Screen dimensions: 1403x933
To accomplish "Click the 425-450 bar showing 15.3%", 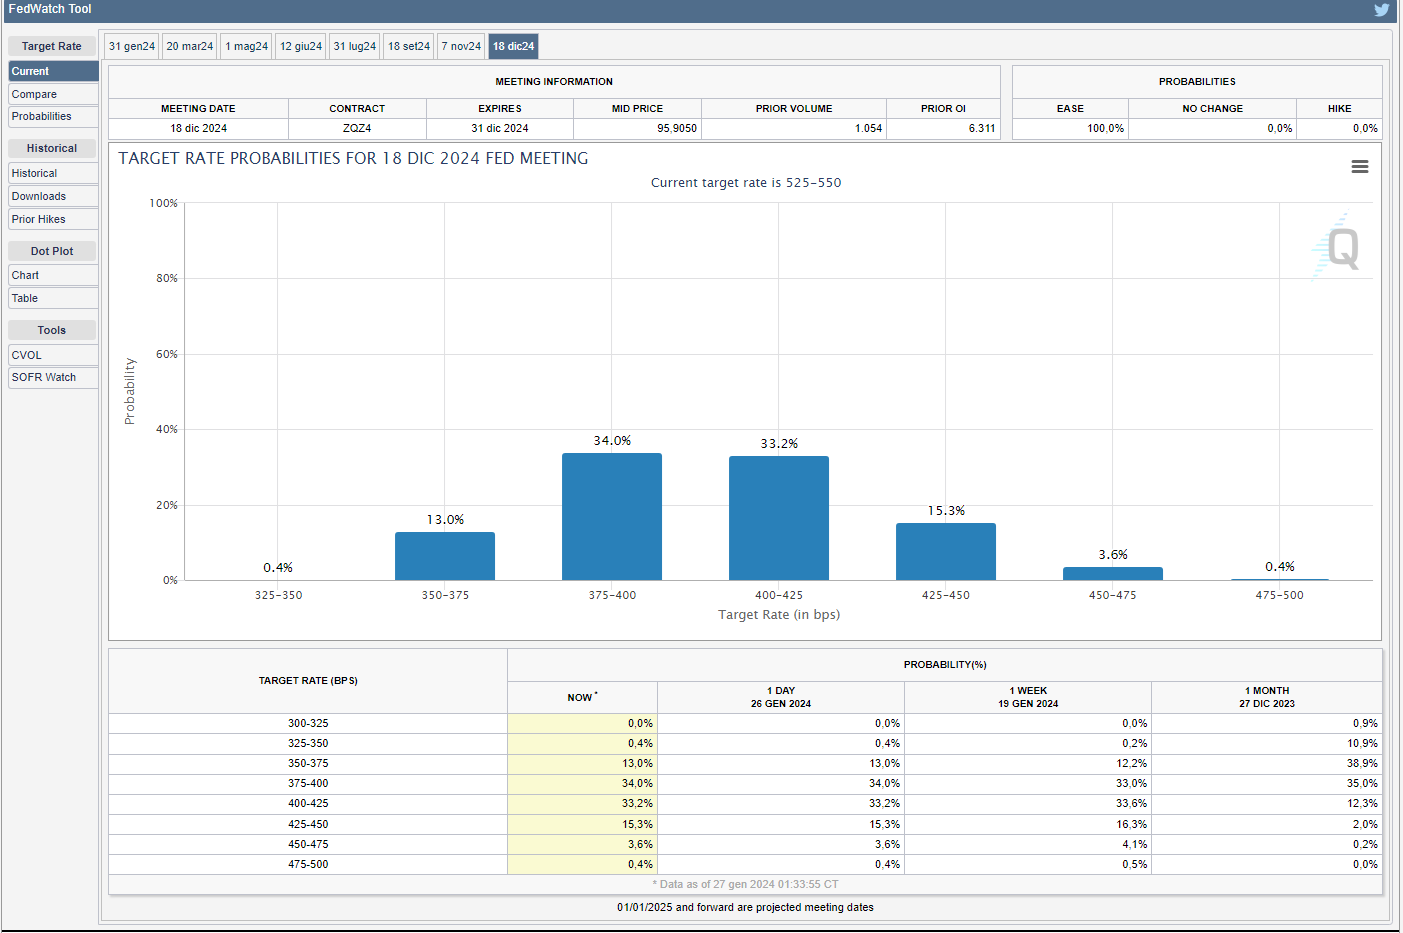I will pos(946,551).
